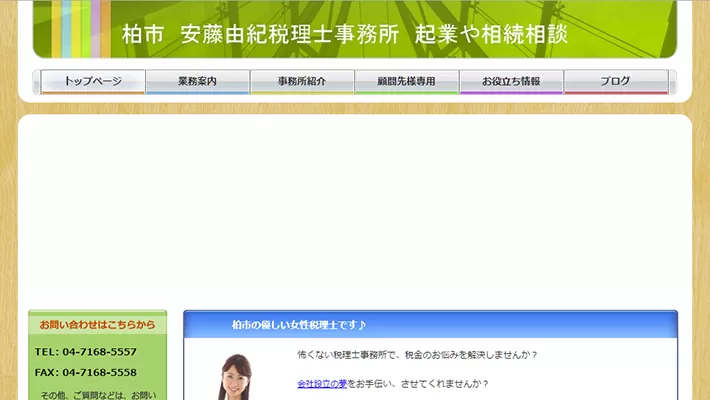Open the トップページ navigation tab
The height and width of the screenshot is (400, 710).
point(93,81)
